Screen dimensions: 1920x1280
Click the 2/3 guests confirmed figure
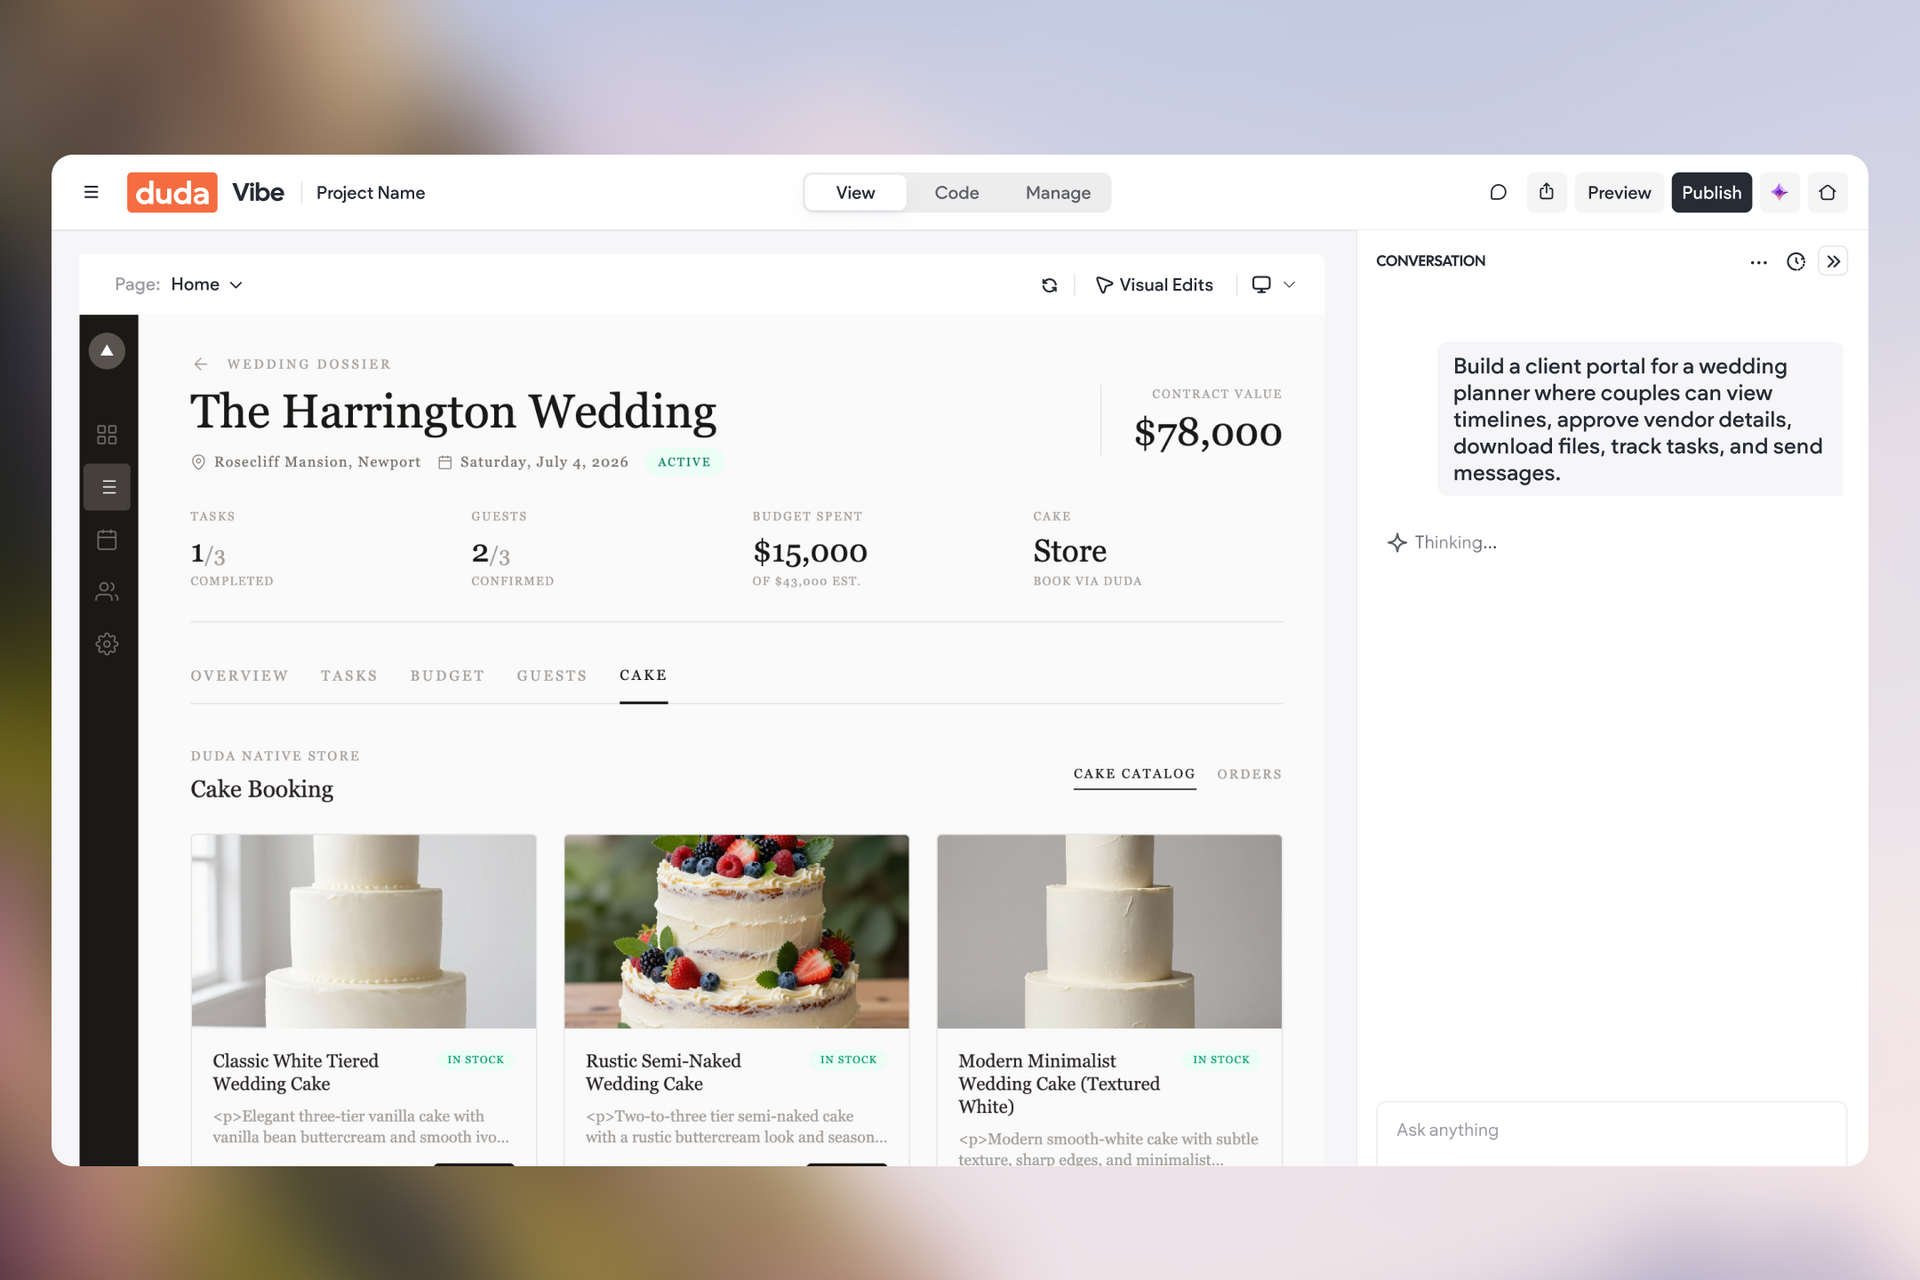point(491,553)
